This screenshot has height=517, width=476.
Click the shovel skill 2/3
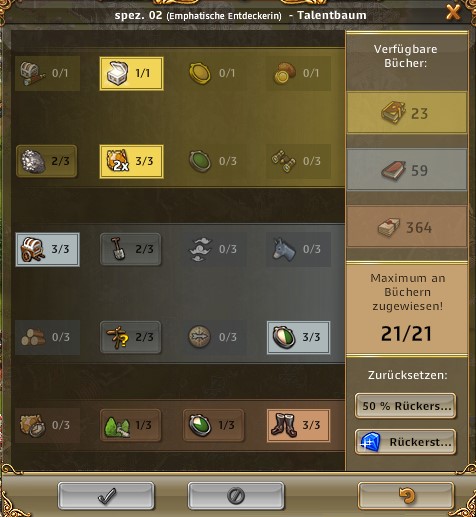(x=131, y=249)
